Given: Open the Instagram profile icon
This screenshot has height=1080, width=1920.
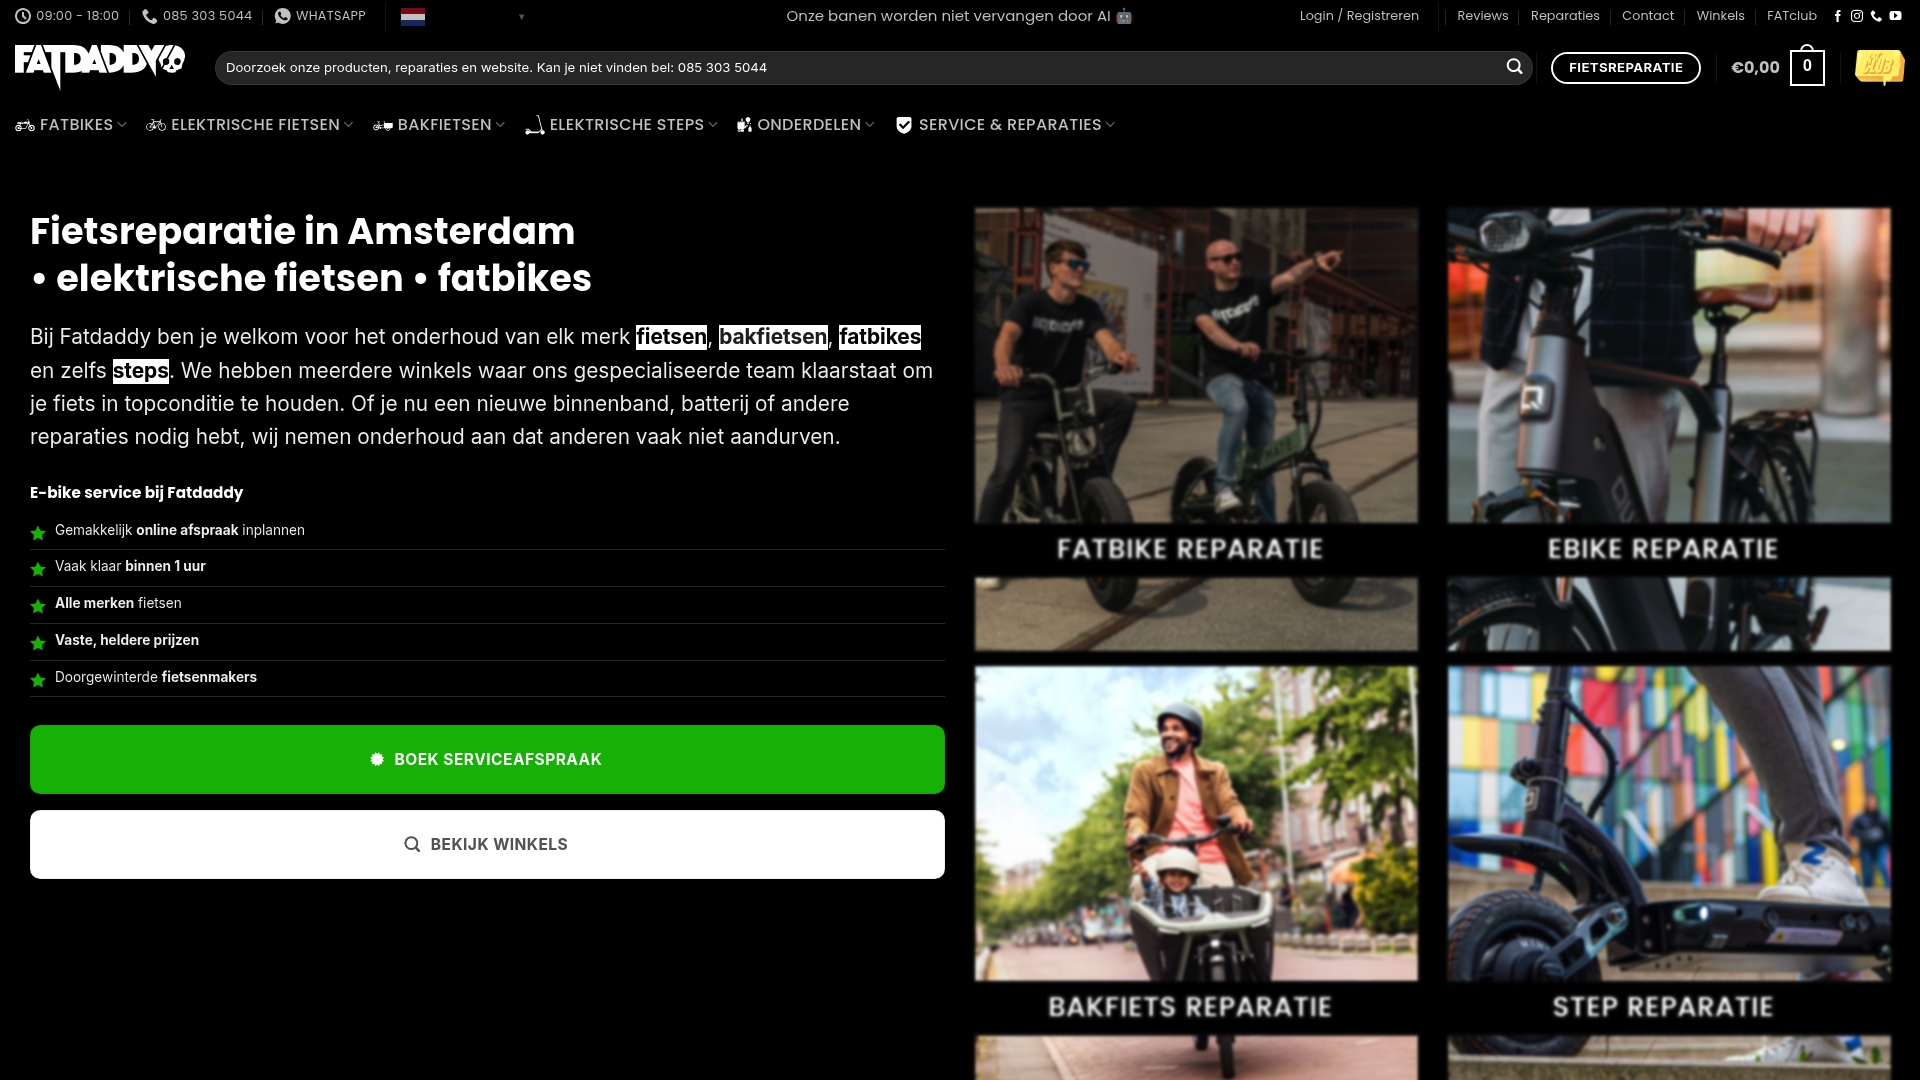Looking at the screenshot, I should [1857, 16].
